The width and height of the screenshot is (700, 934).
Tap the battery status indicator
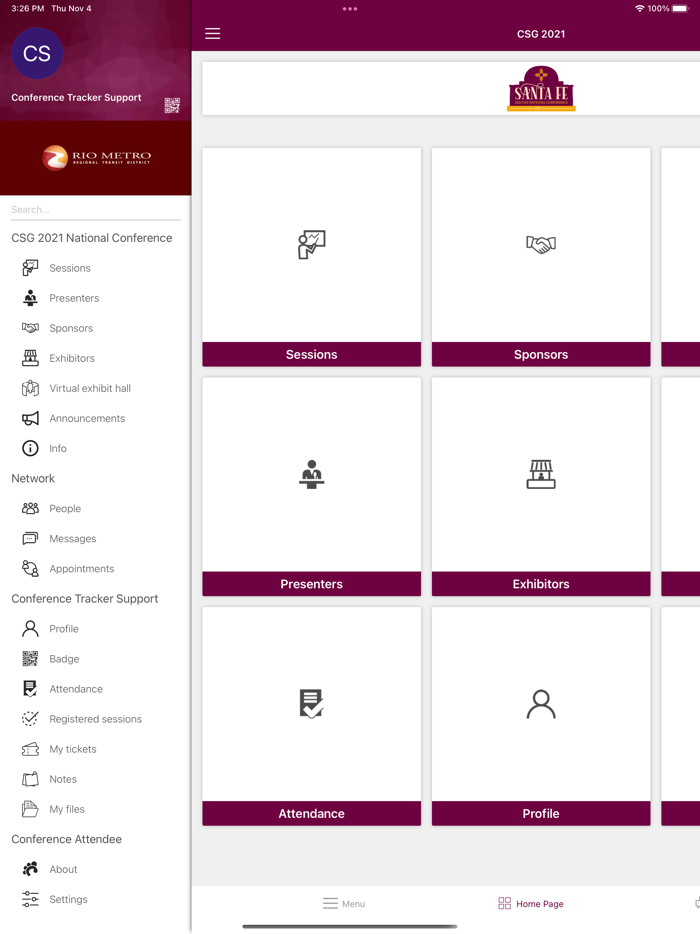680,8
